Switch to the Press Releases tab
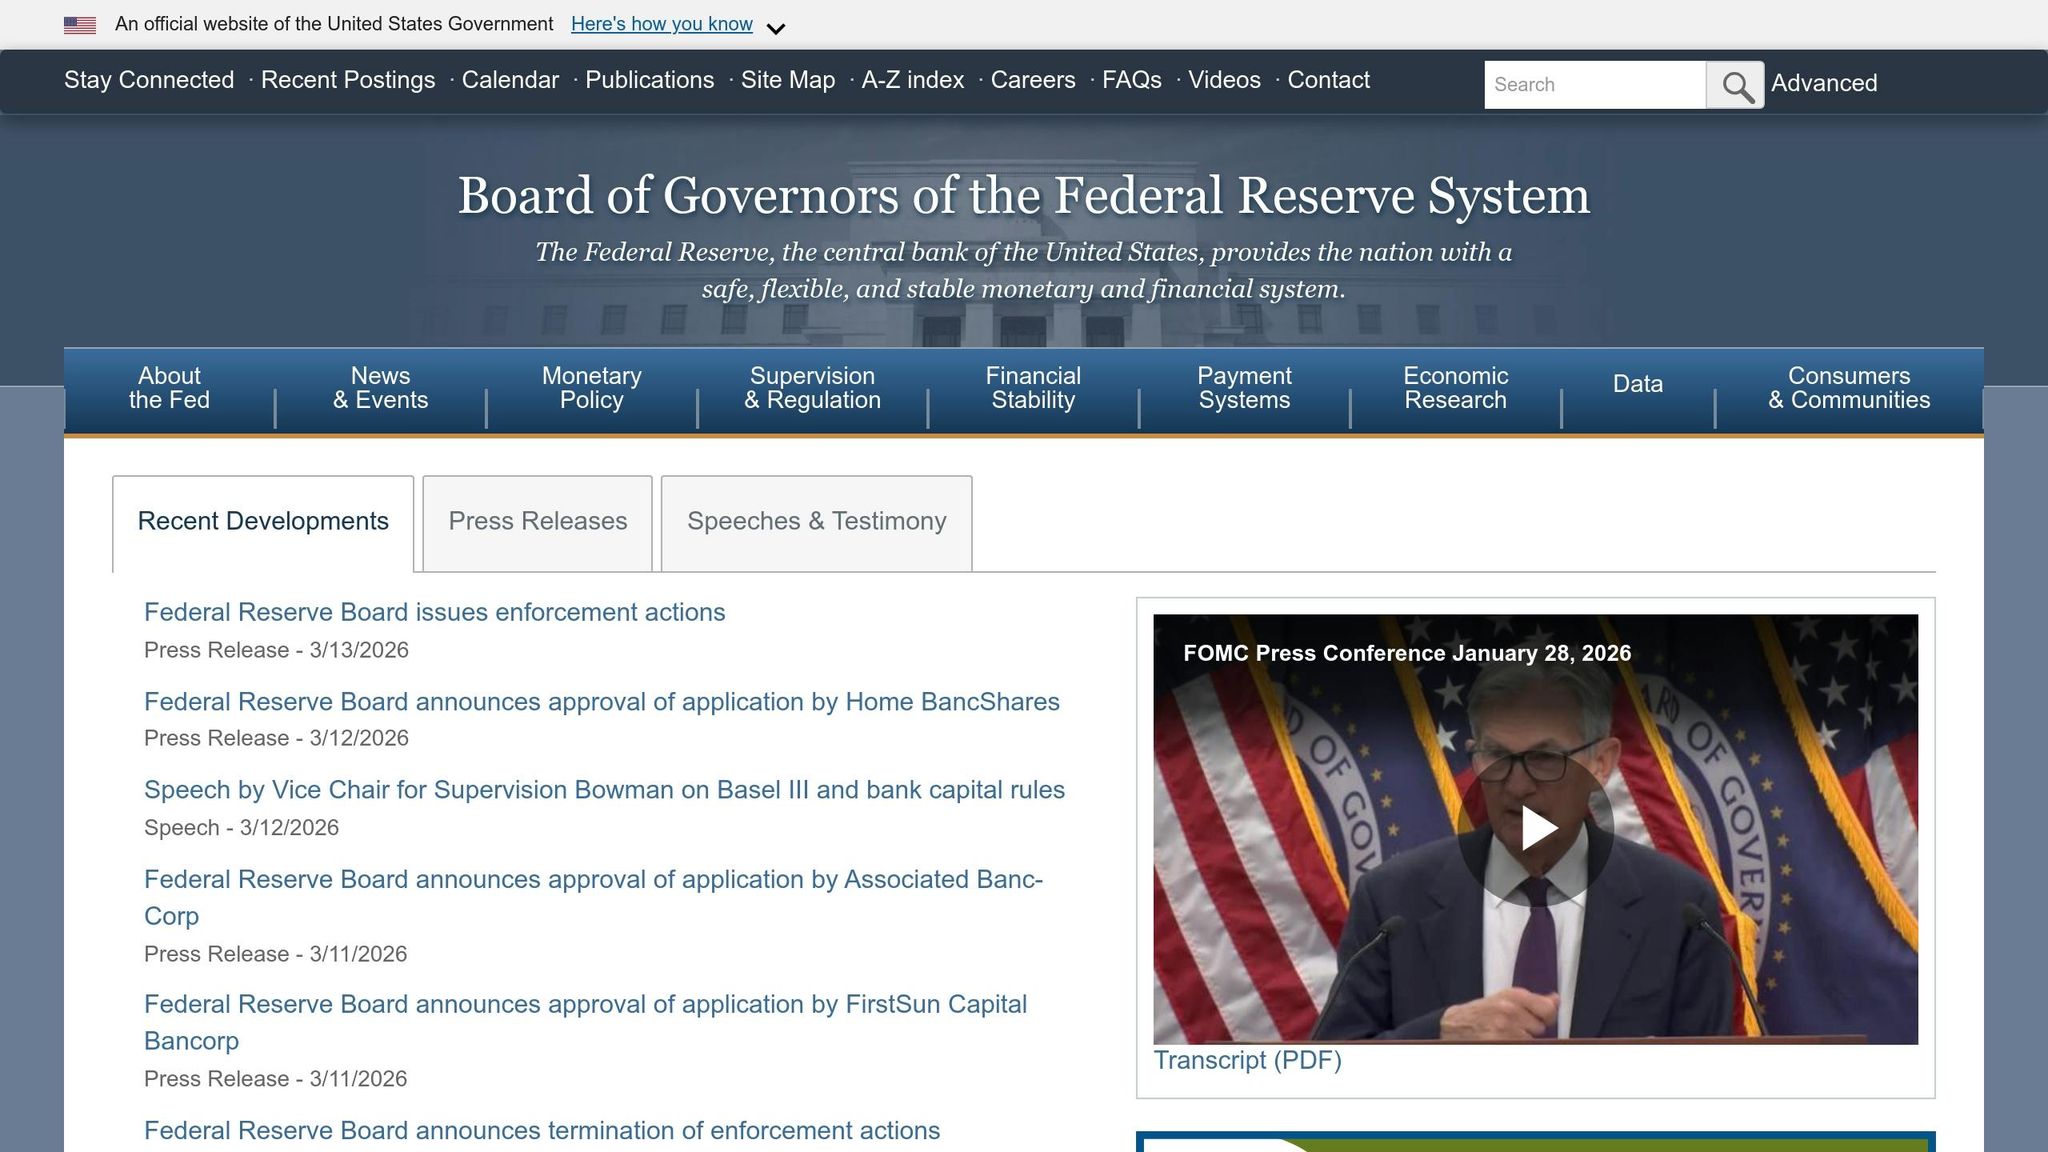2048x1152 pixels. coord(537,521)
